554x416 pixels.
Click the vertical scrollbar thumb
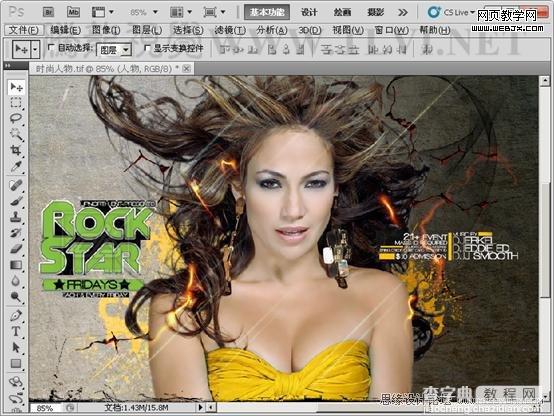tap(545, 240)
